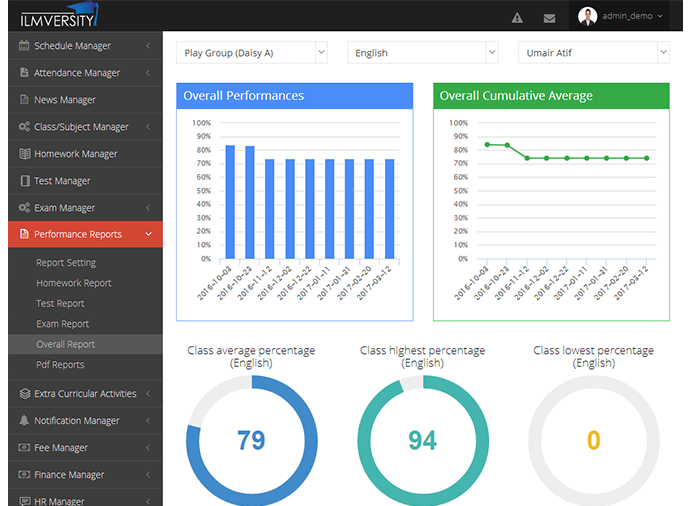Click the Fee Manager money icon
Image resolution: width=690 pixels, height=506 pixels.
click(x=24, y=447)
